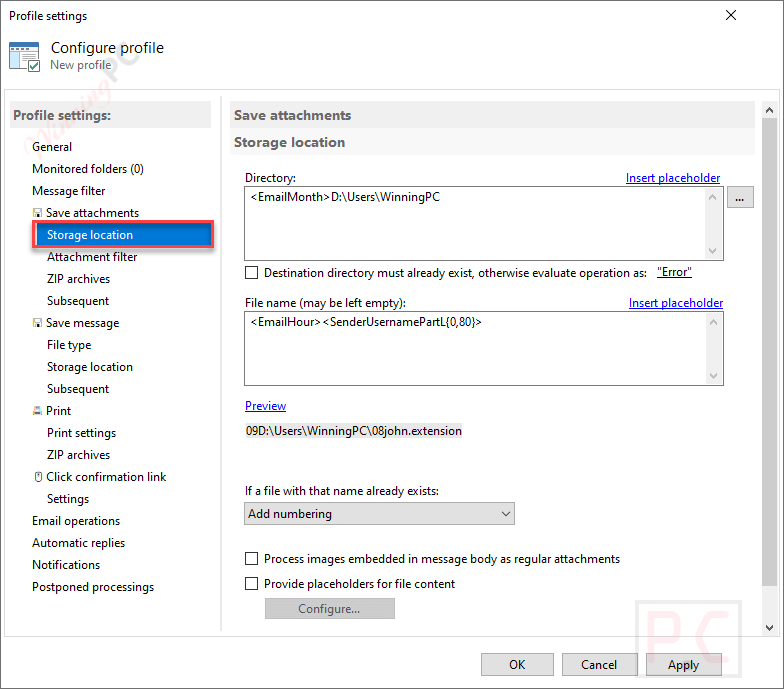Click the Save message envelope icon
The width and height of the screenshot is (784, 689).
(37, 323)
